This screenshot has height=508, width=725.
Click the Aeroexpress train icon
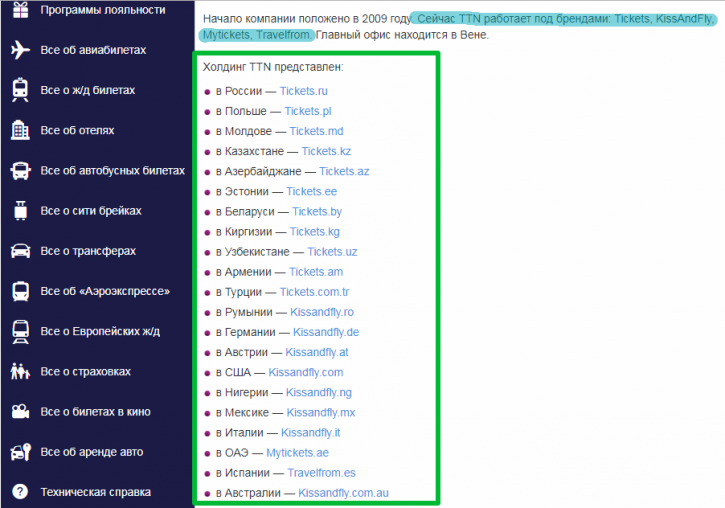(20, 291)
